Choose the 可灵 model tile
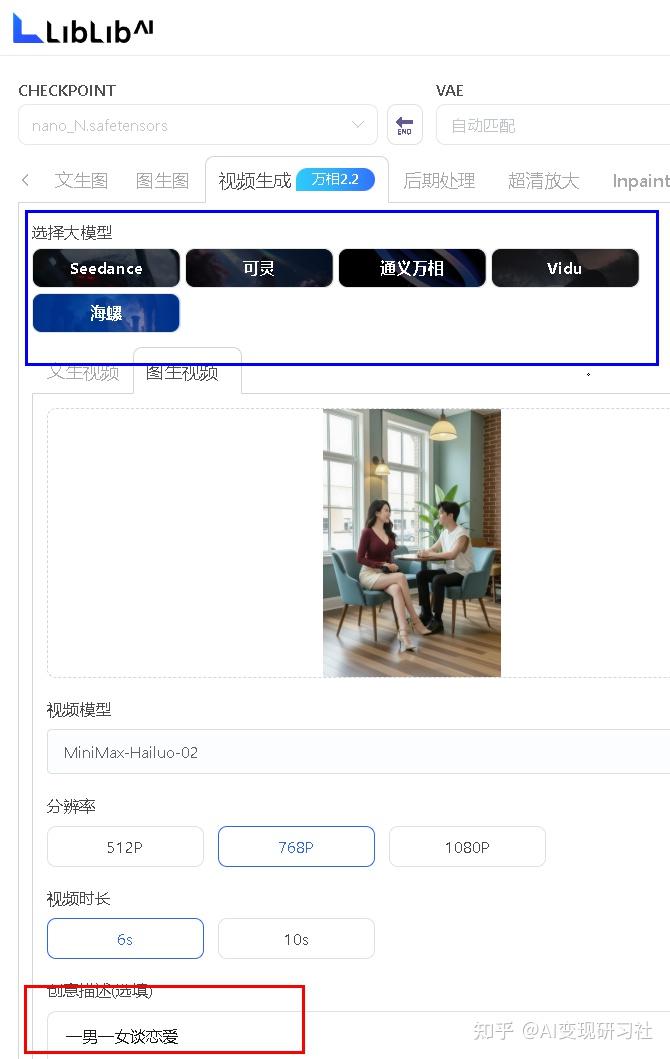The image size is (670, 1059). [259, 268]
